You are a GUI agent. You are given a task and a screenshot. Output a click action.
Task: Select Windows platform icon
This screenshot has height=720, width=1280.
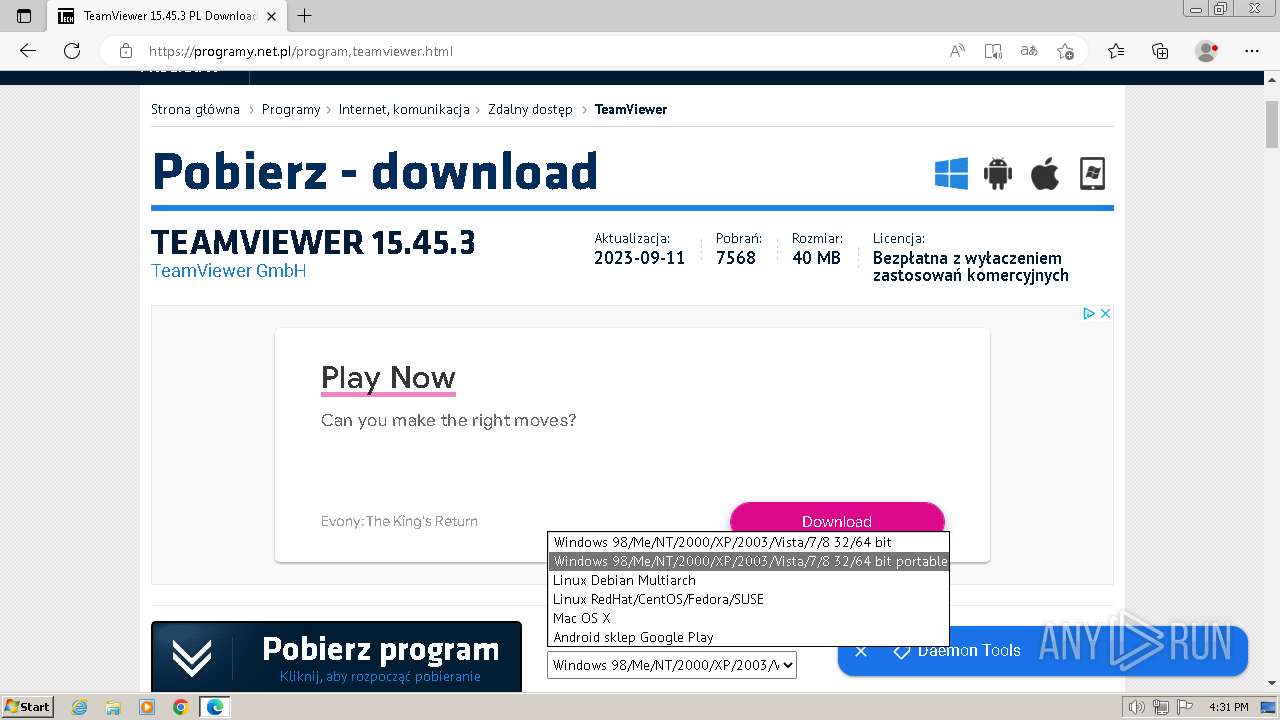coord(951,173)
